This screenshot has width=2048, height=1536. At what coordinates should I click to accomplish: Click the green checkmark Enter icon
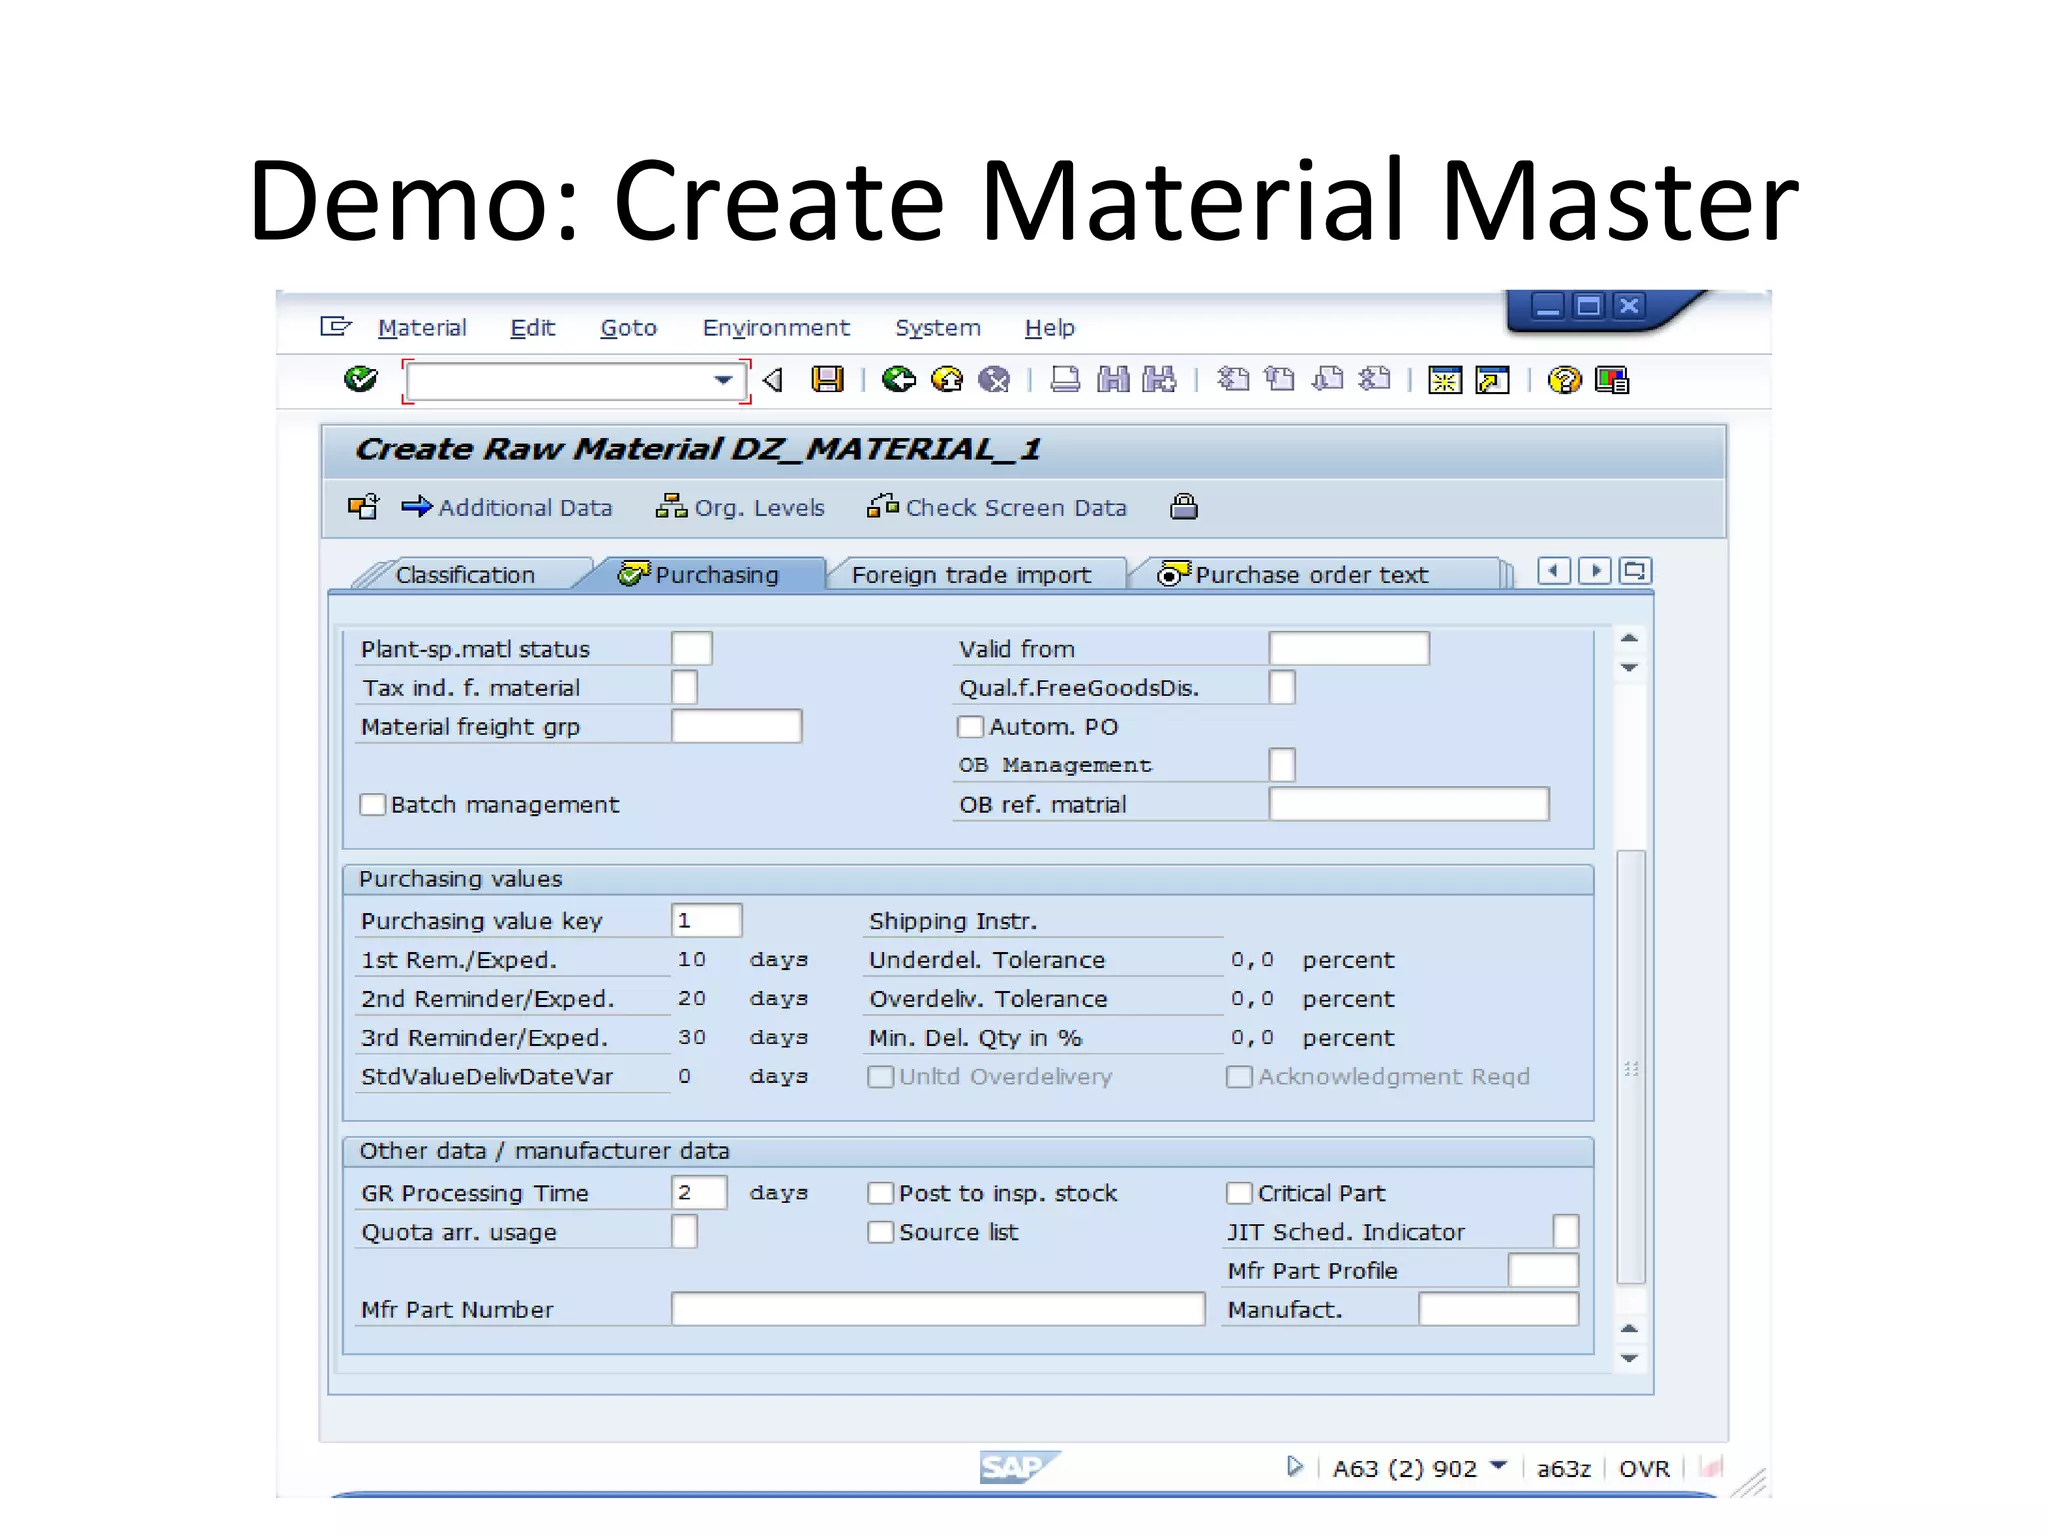[x=360, y=380]
